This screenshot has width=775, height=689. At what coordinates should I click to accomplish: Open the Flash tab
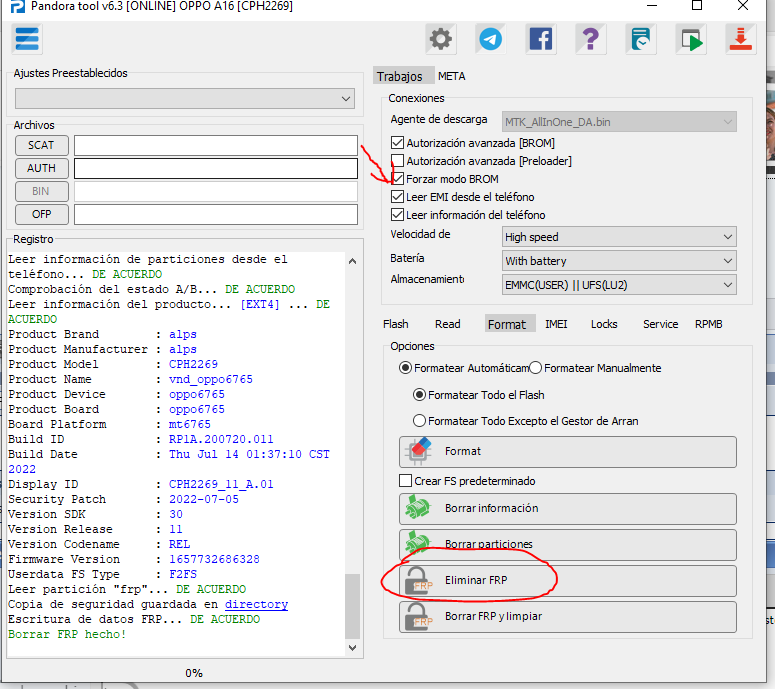(395, 324)
